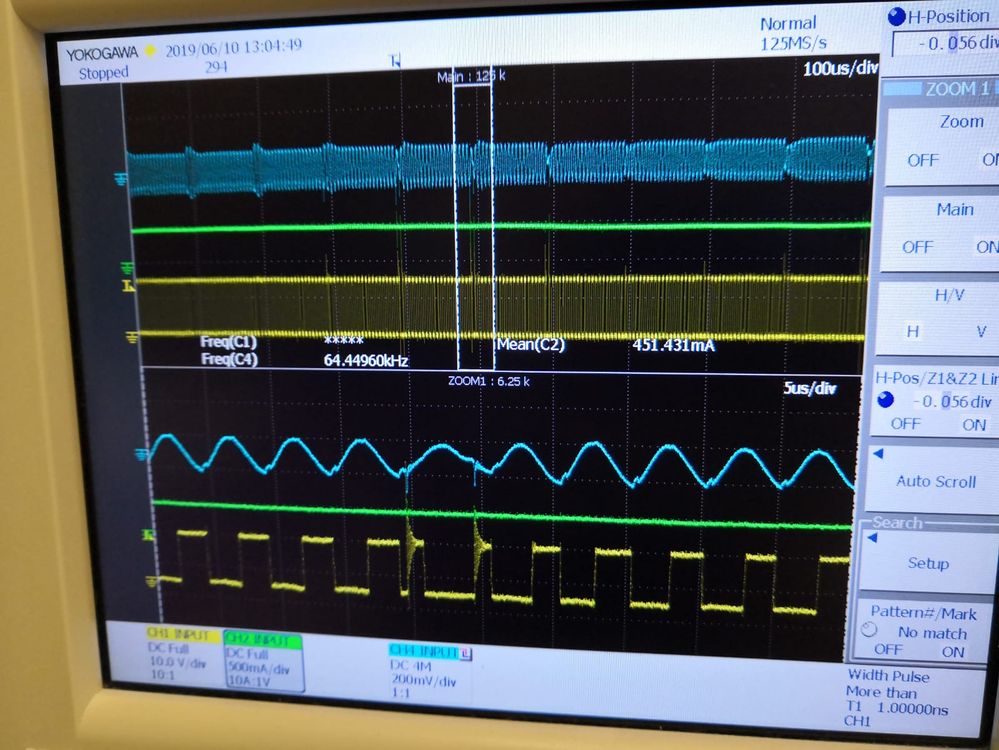Set Main window display to OFF
This screenshot has height=750, width=999.
(917, 247)
